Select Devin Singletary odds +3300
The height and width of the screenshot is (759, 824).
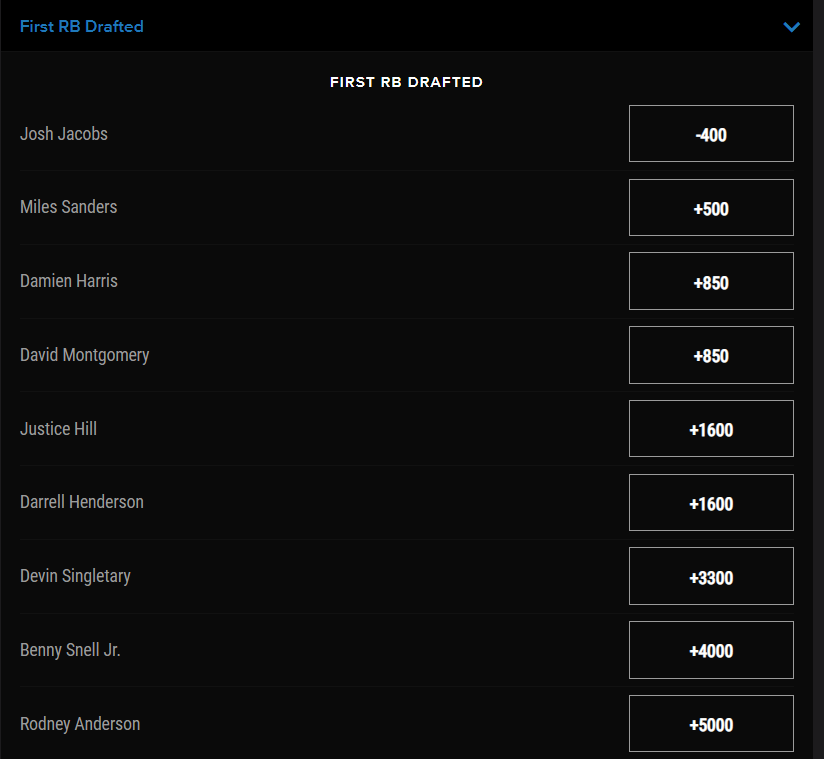click(x=711, y=576)
